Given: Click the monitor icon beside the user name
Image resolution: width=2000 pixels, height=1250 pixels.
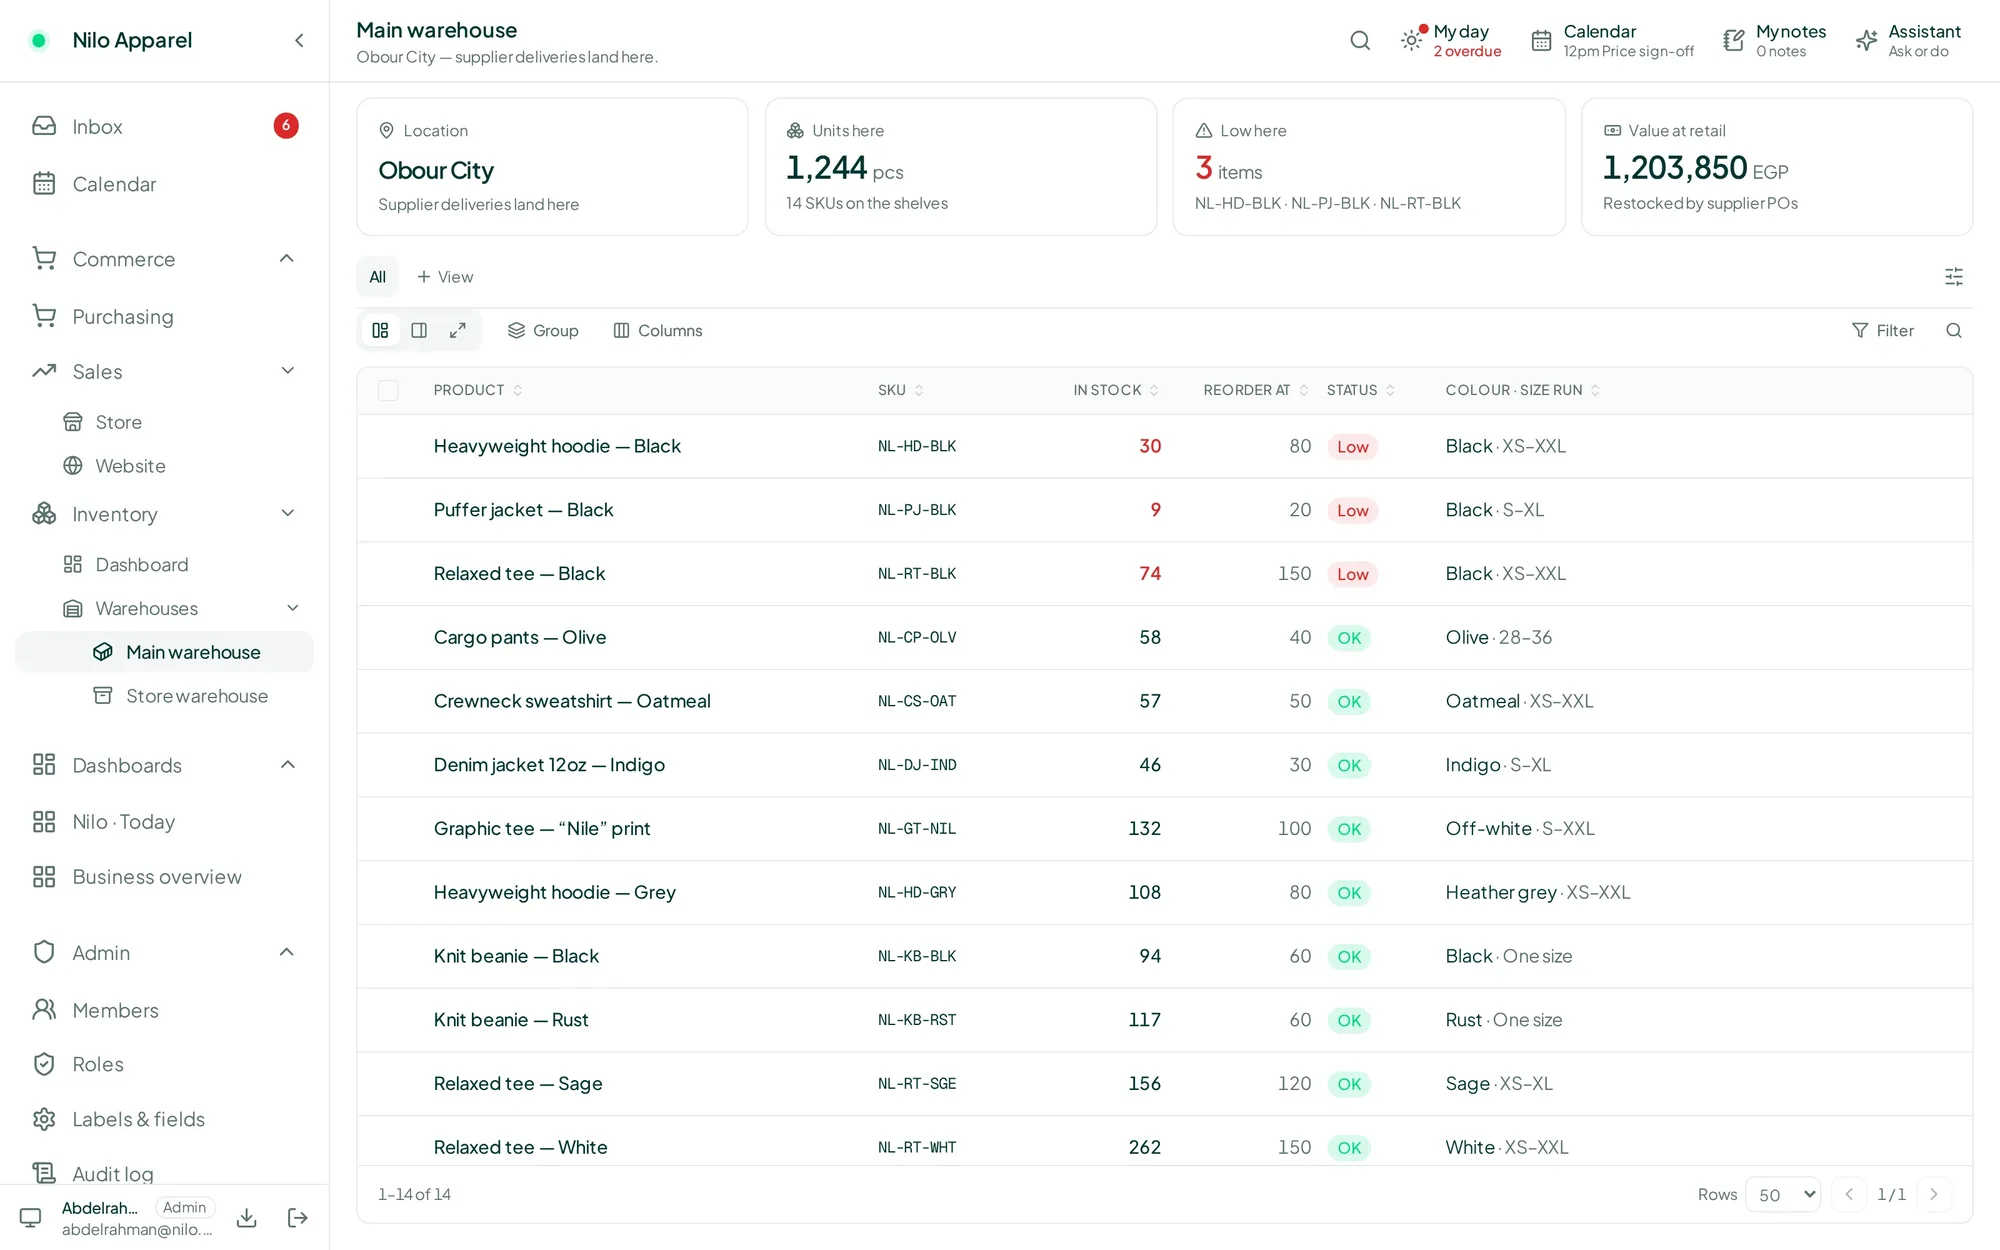Looking at the screenshot, I should tap(31, 1218).
